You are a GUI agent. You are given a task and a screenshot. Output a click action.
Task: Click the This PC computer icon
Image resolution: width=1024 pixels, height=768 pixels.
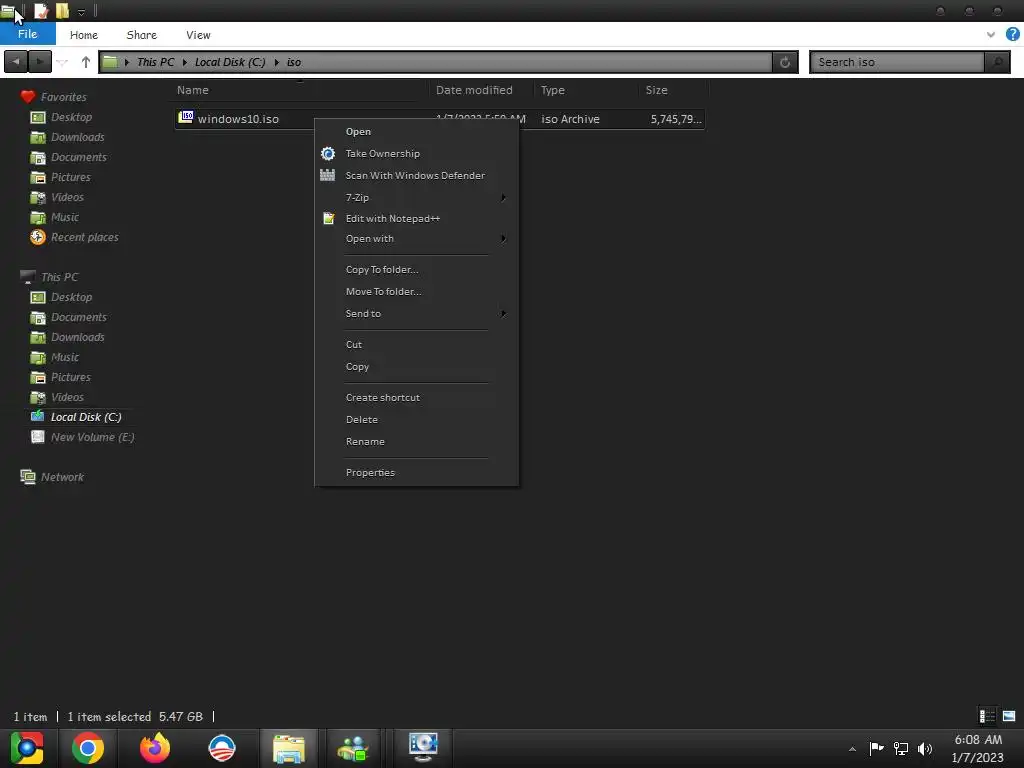tap(27, 277)
